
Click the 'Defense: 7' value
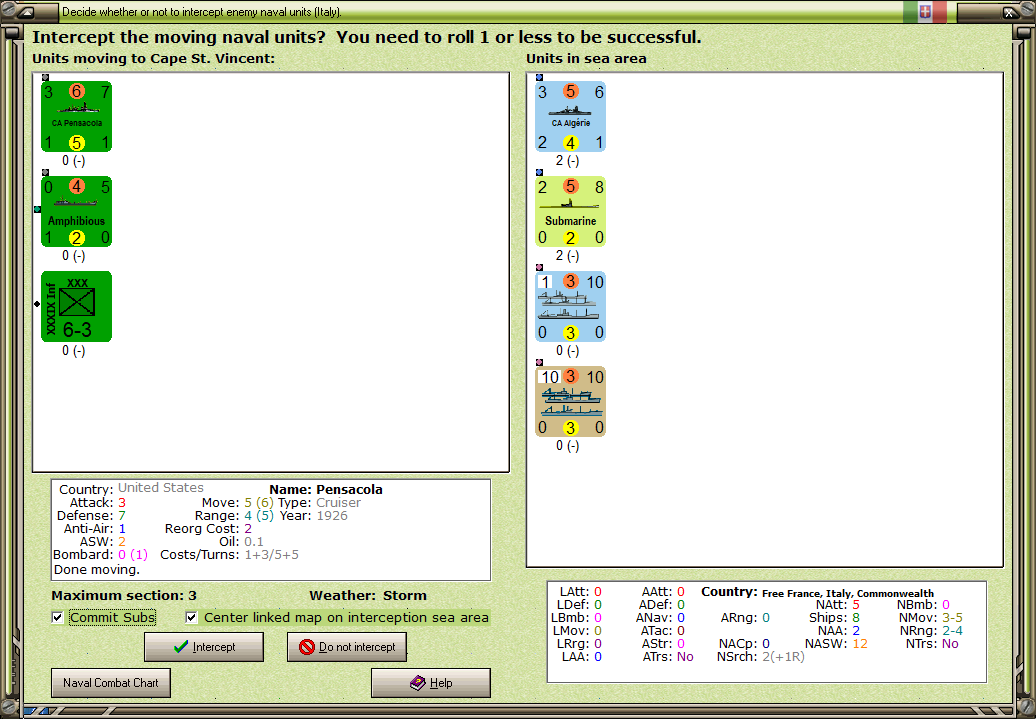pos(91,515)
